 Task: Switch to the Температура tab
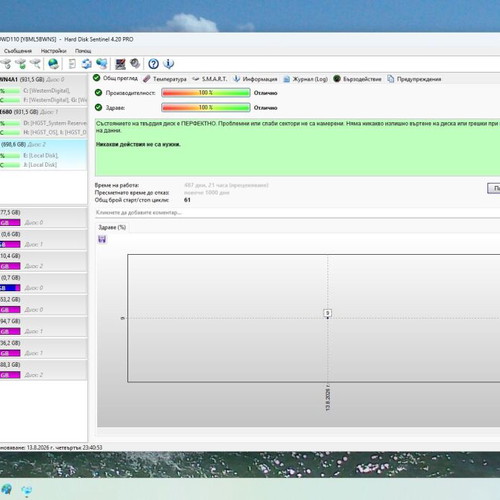(x=165, y=79)
